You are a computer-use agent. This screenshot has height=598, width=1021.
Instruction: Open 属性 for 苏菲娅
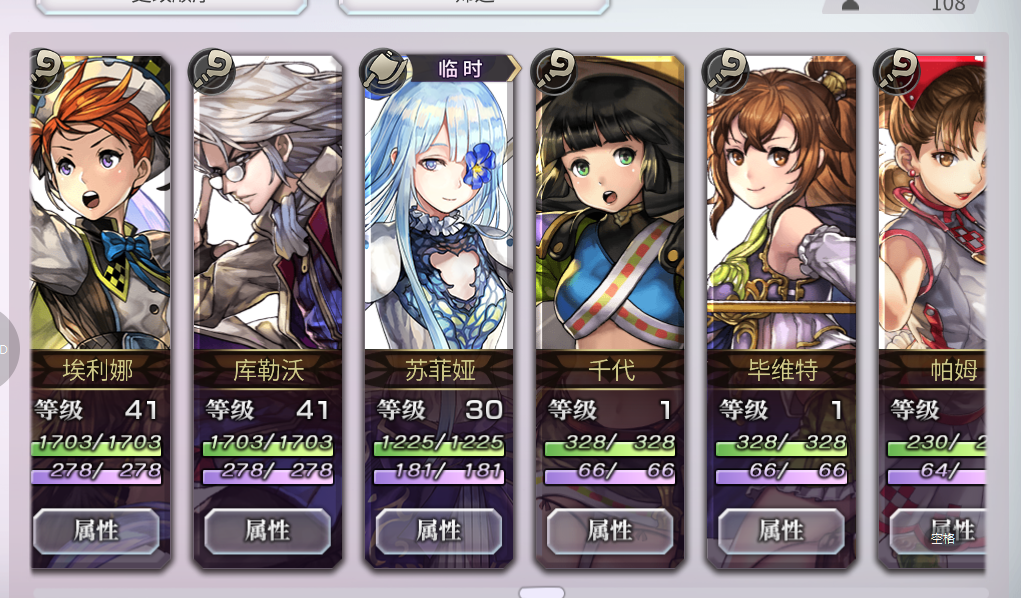click(439, 531)
